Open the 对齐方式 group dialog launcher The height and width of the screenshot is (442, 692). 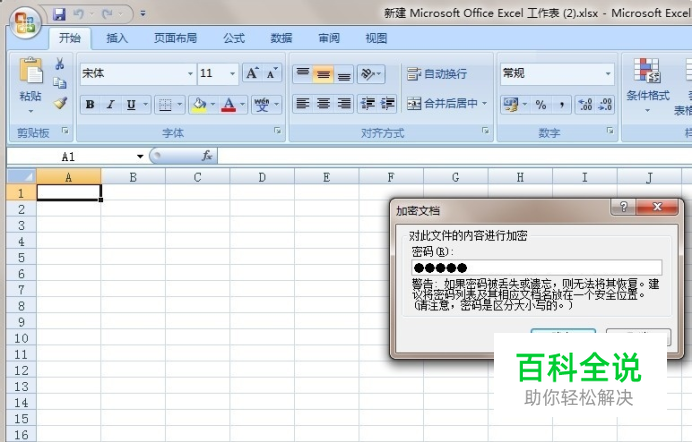coord(485,131)
